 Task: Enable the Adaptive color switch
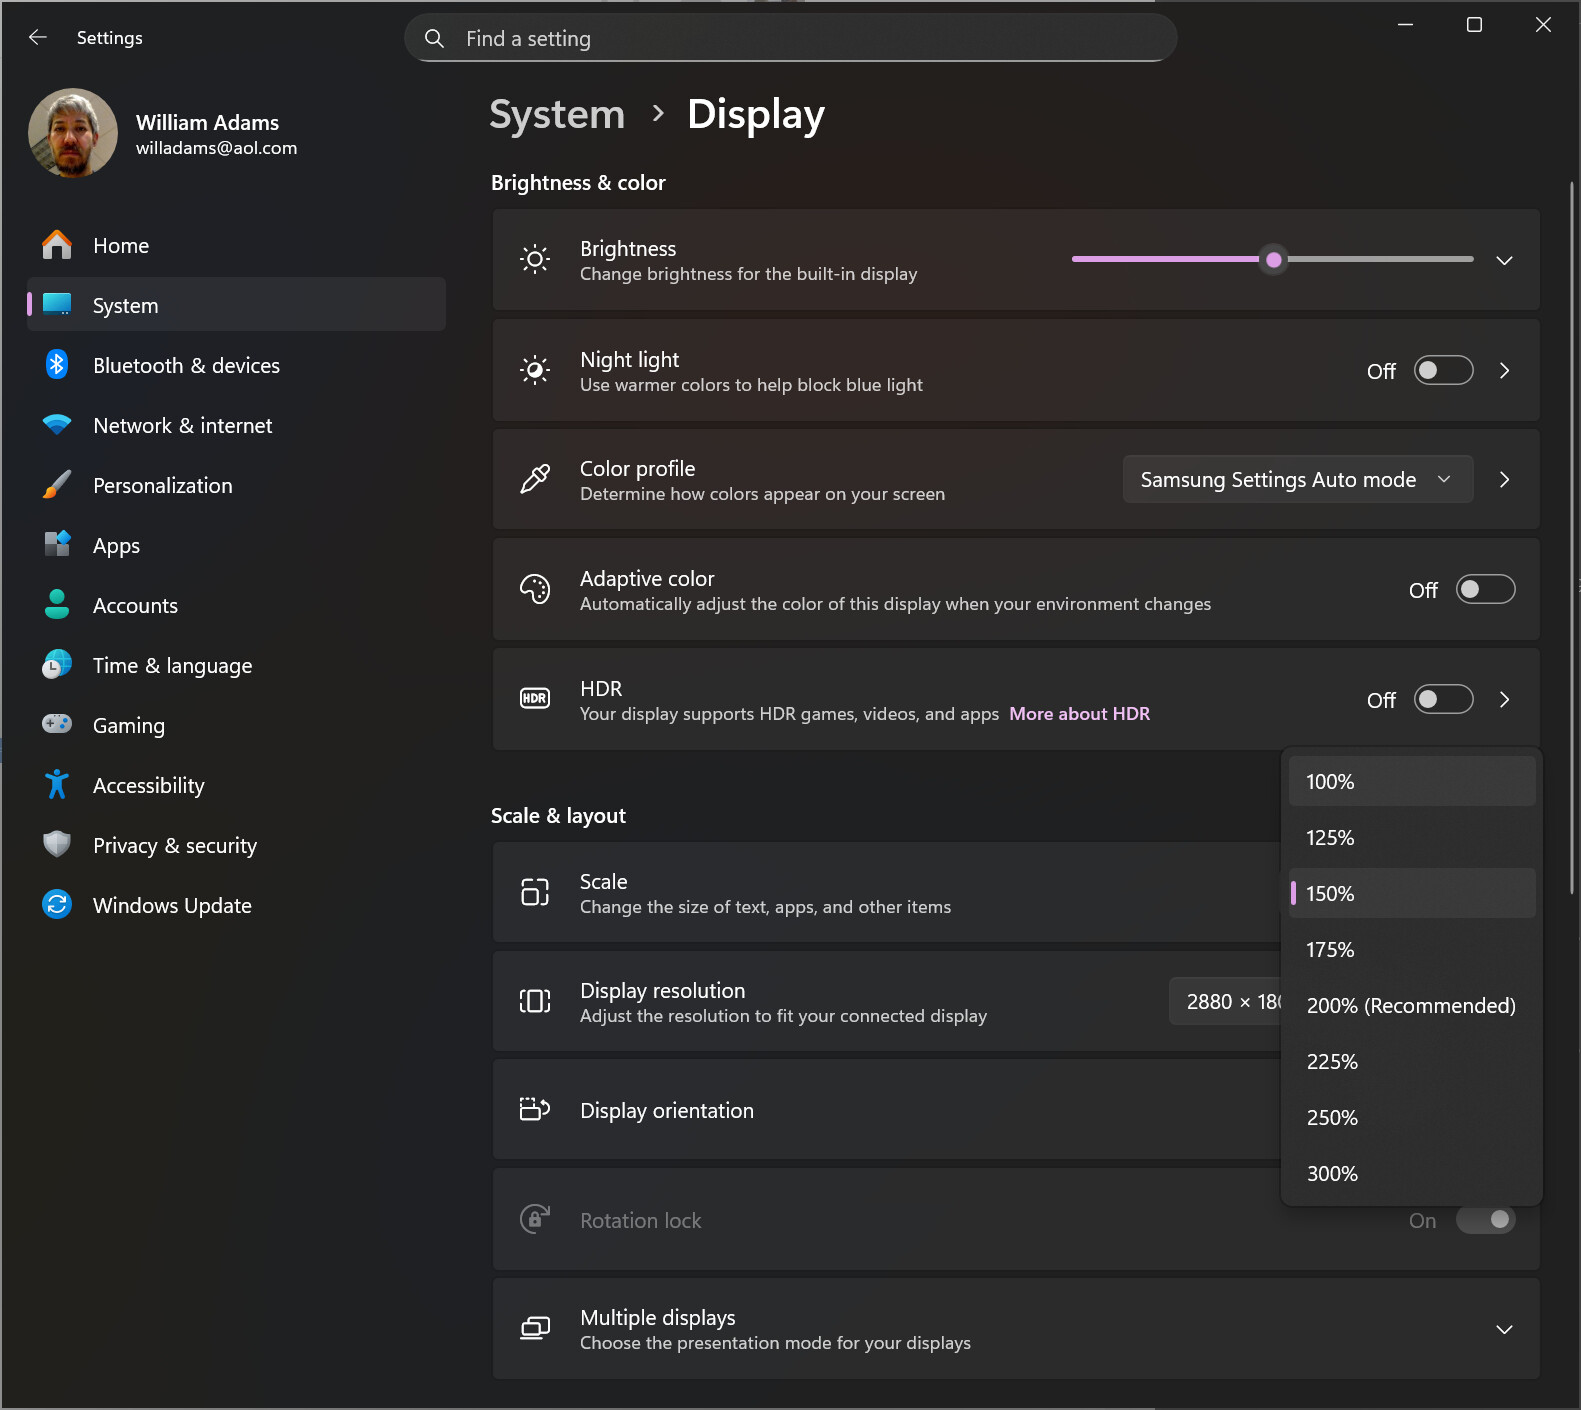[x=1485, y=590]
